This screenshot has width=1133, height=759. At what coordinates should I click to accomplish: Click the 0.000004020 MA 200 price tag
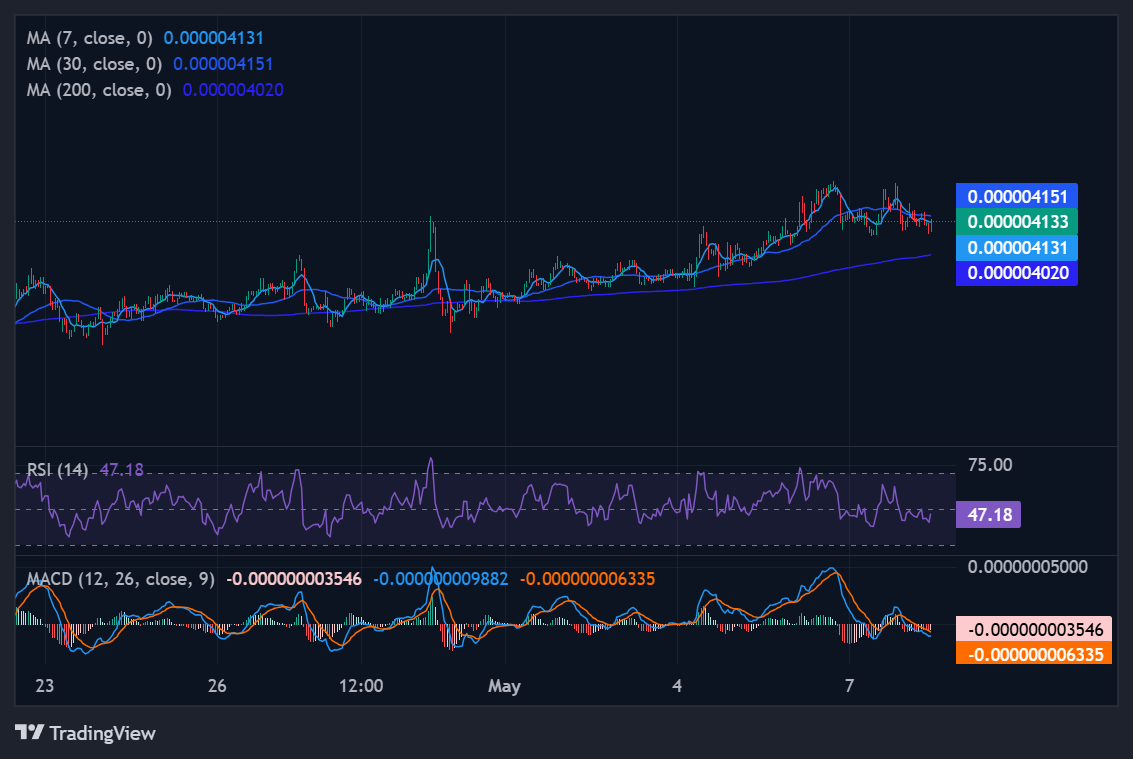coord(1017,273)
